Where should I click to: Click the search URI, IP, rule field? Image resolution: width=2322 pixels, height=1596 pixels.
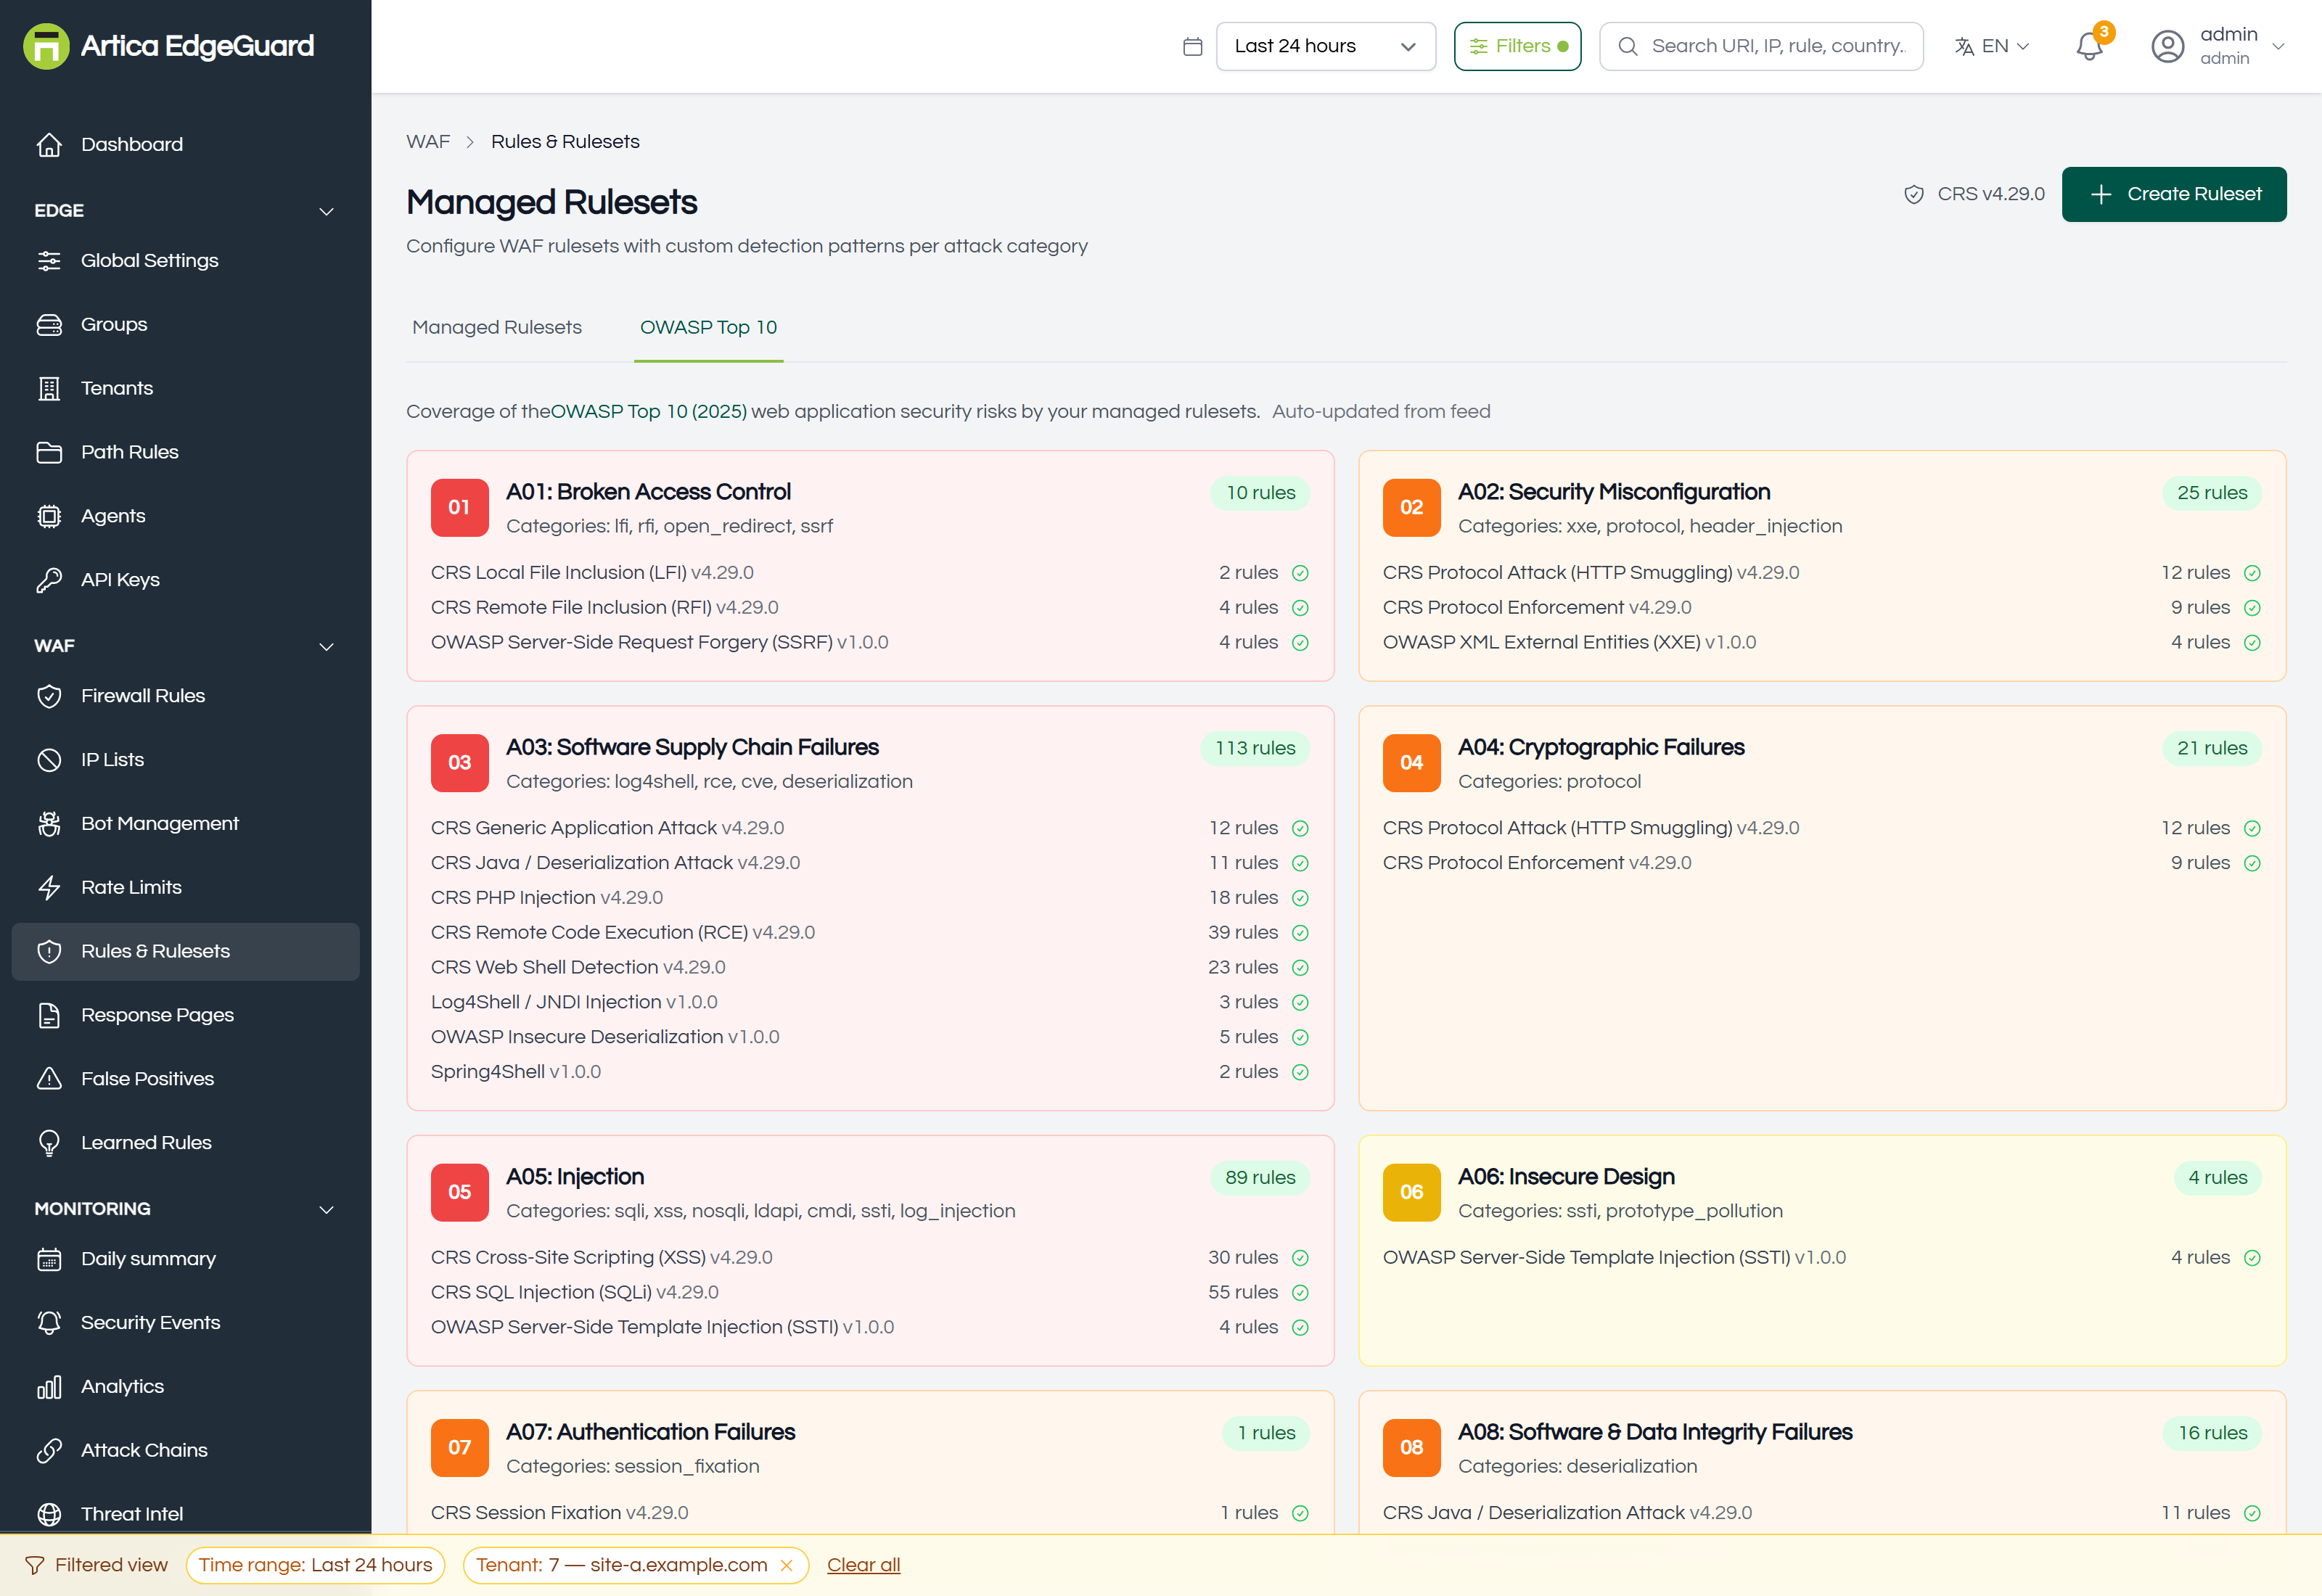click(x=1761, y=47)
